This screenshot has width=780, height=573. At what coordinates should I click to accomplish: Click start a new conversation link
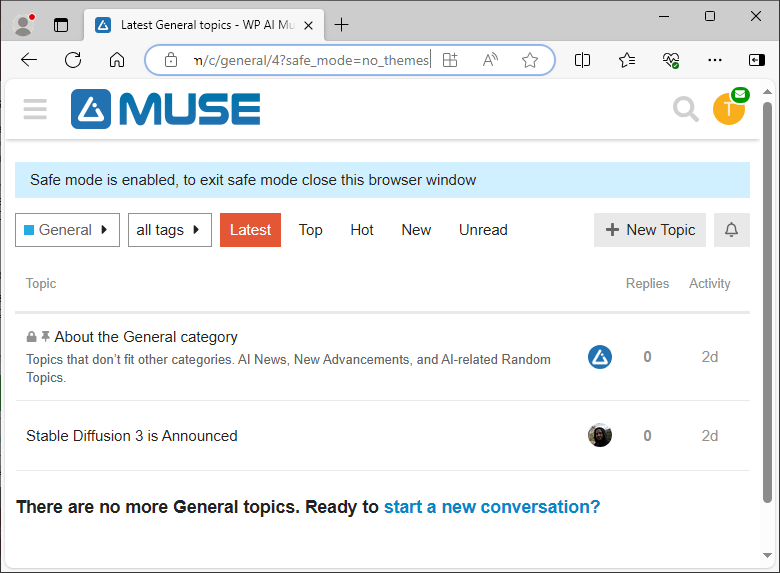[492, 507]
